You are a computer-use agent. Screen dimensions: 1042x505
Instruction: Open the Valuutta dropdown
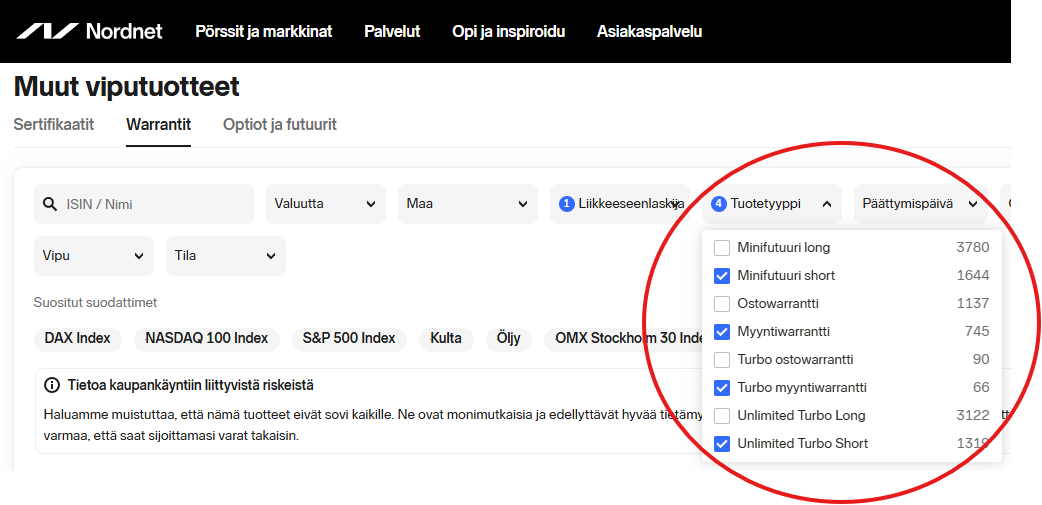[326, 204]
